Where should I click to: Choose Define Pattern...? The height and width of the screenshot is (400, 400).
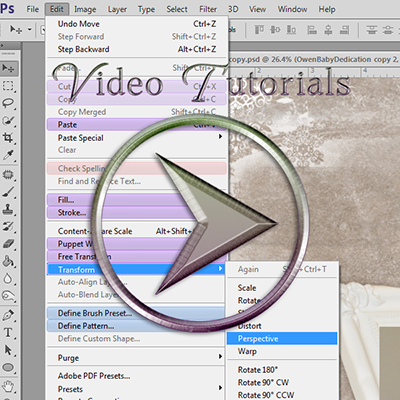click(x=137, y=326)
